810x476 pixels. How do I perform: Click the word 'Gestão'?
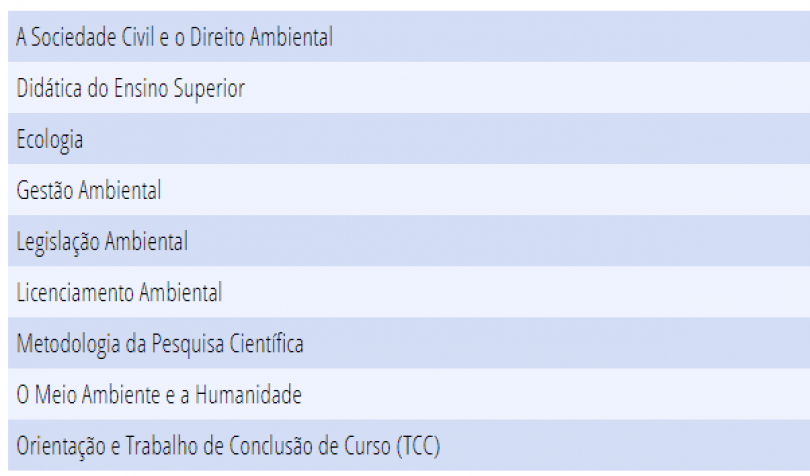[x=45, y=190]
